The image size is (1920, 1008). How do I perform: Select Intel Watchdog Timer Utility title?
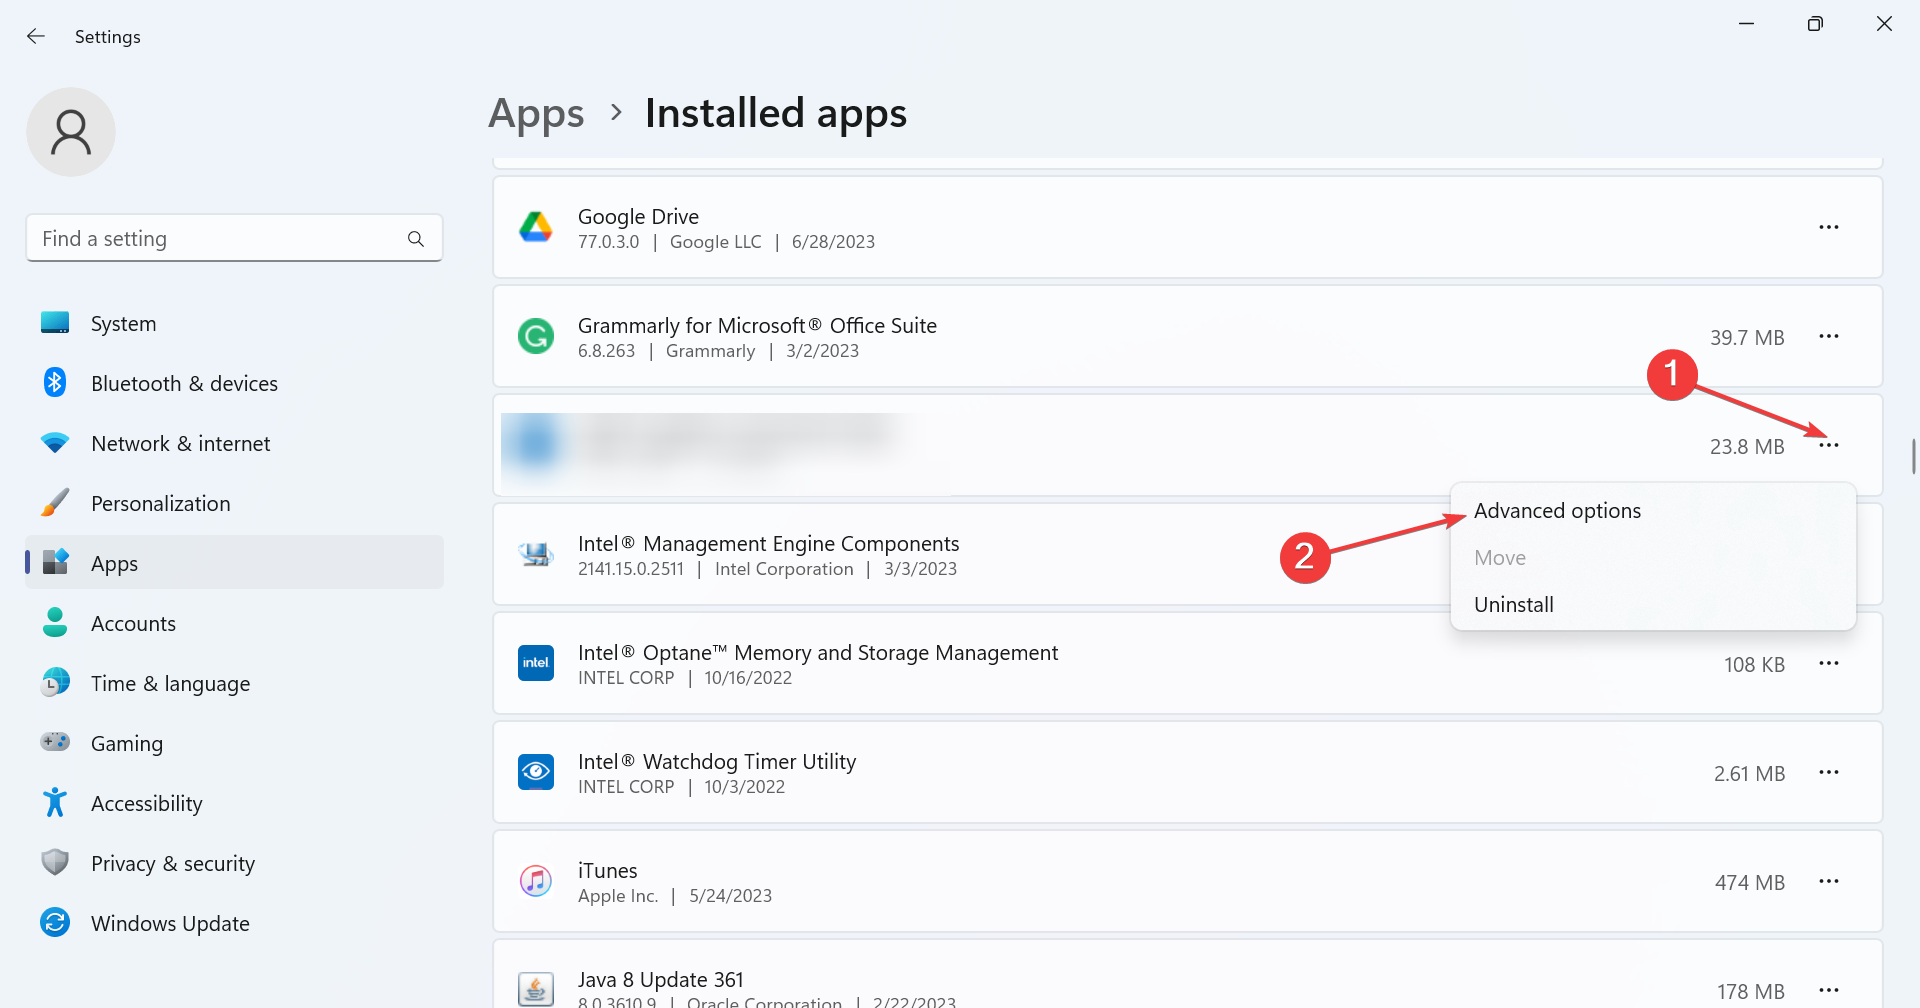717,761
